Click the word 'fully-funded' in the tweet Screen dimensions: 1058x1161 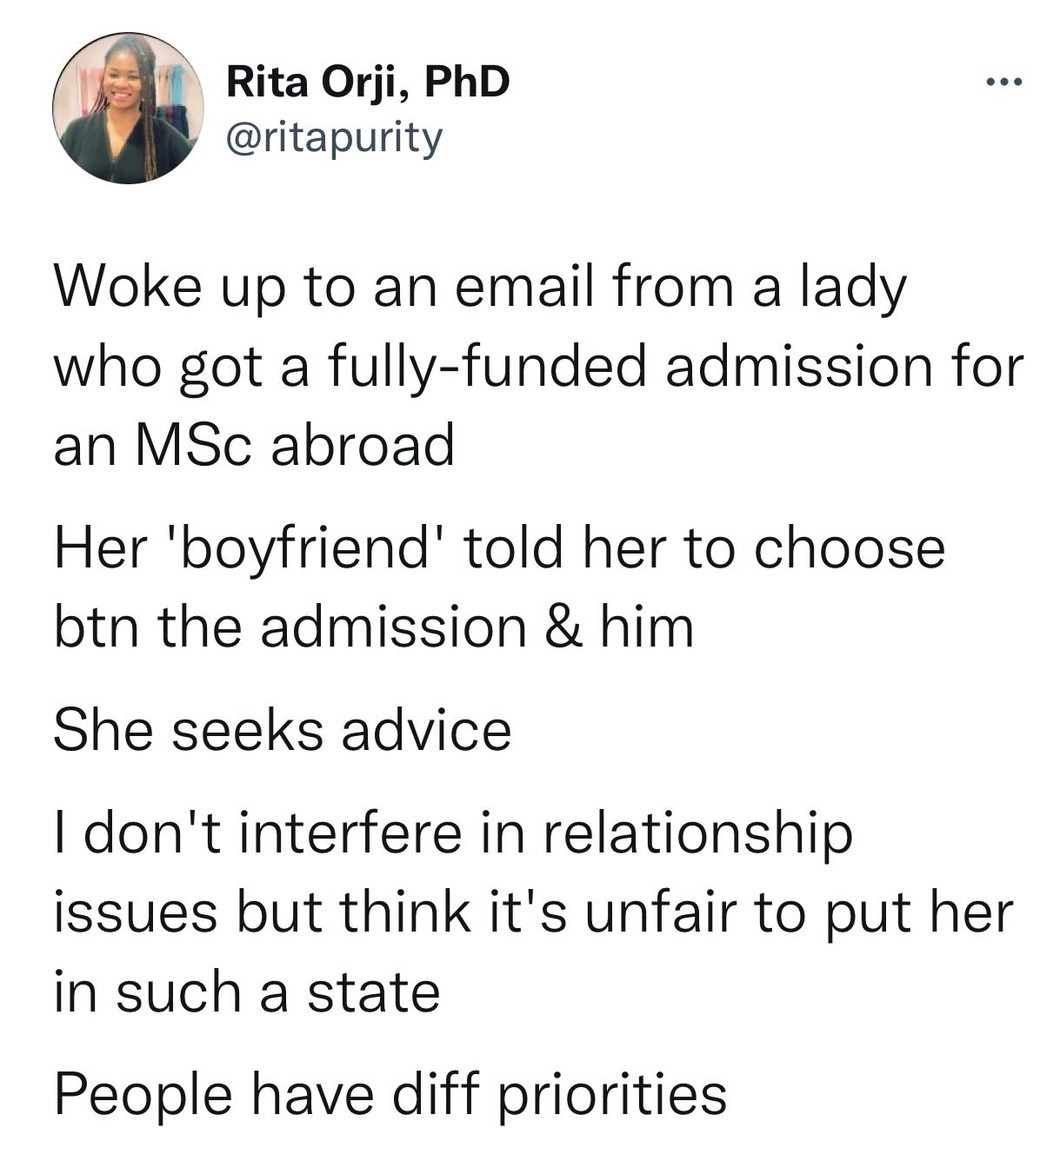click(482, 367)
